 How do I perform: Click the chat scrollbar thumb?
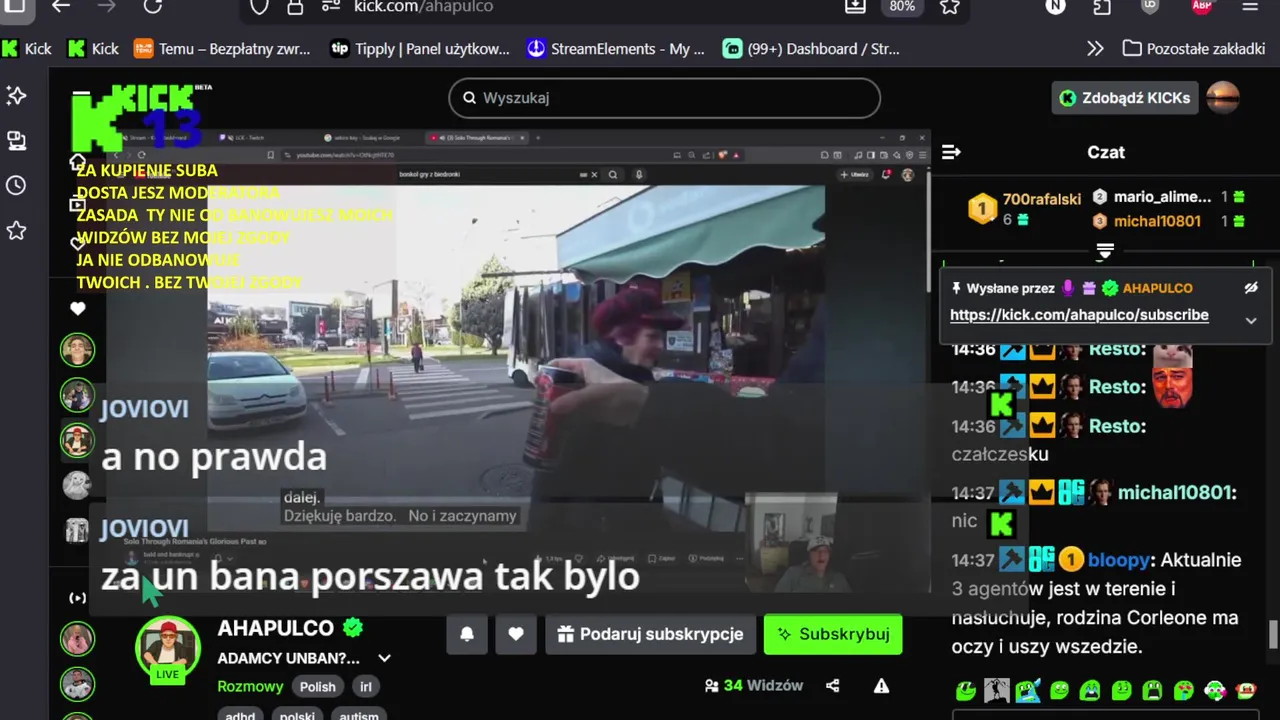coord(1273,634)
